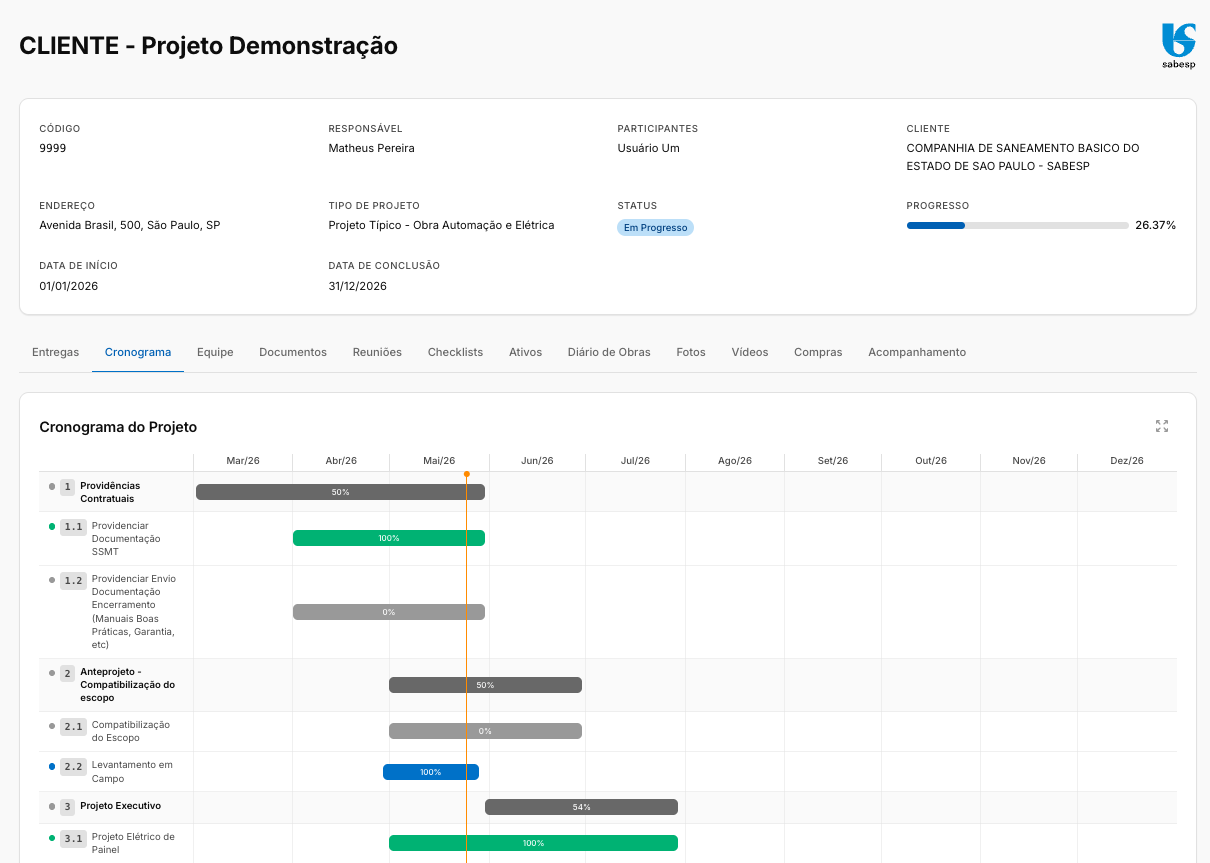This screenshot has height=863, width=1210.
Task: Click the 0% Gantt bar for task 1.2
Action: tap(389, 612)
